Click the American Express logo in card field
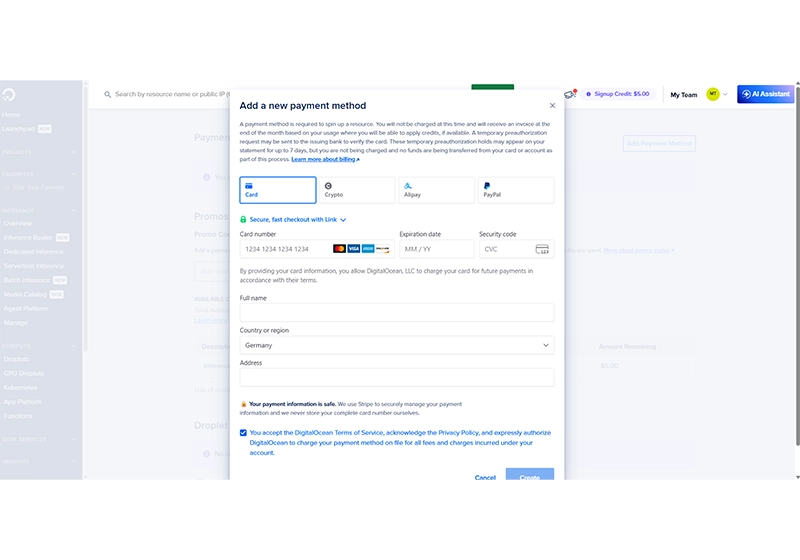 click(368, 249)
